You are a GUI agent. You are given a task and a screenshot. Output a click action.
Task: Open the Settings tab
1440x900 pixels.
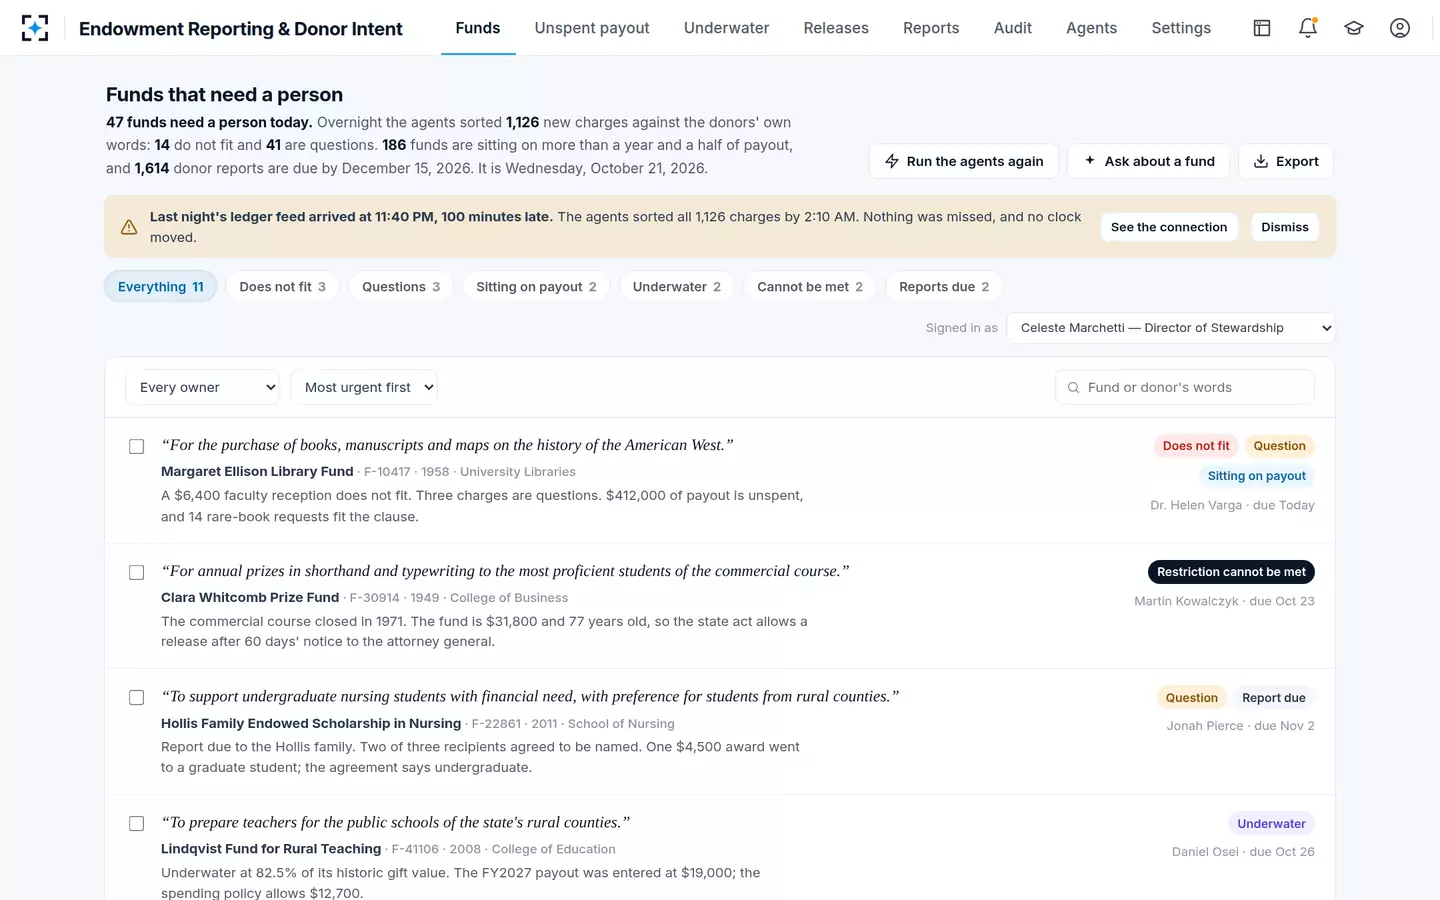[x=1181, y=28]
